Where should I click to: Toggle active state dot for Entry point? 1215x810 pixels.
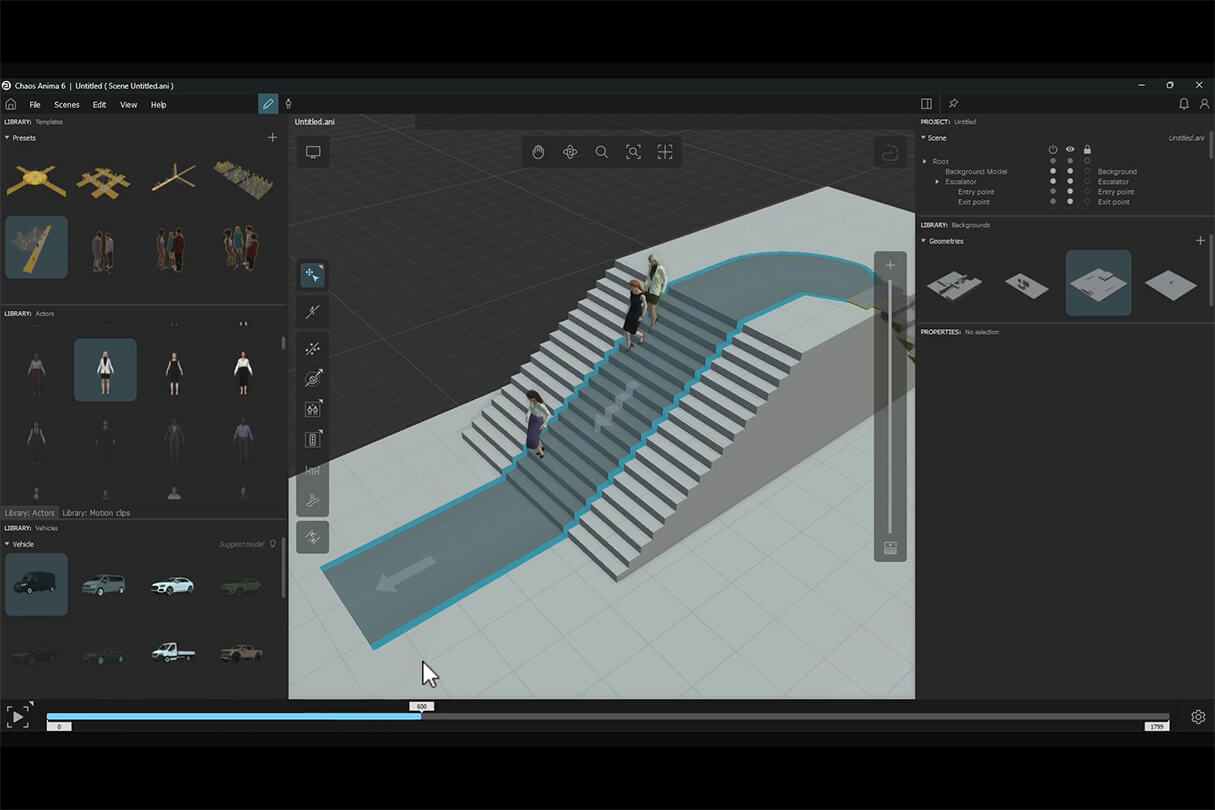[1053, 192]
